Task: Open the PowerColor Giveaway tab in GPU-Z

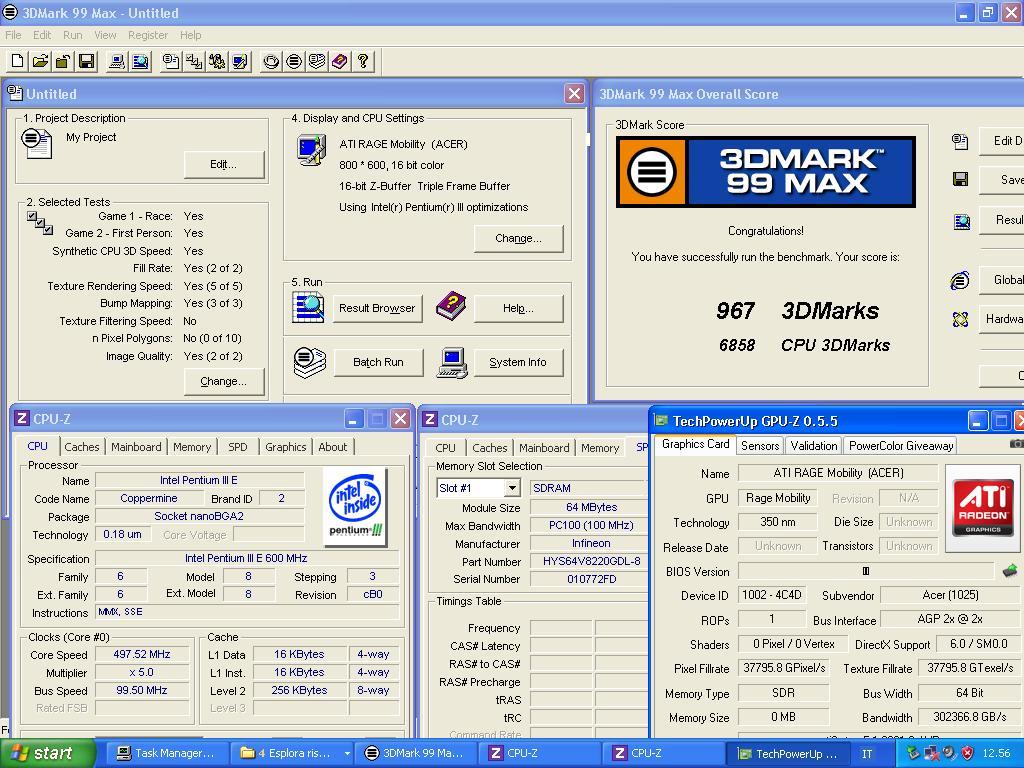Action: tap(901, 445)
